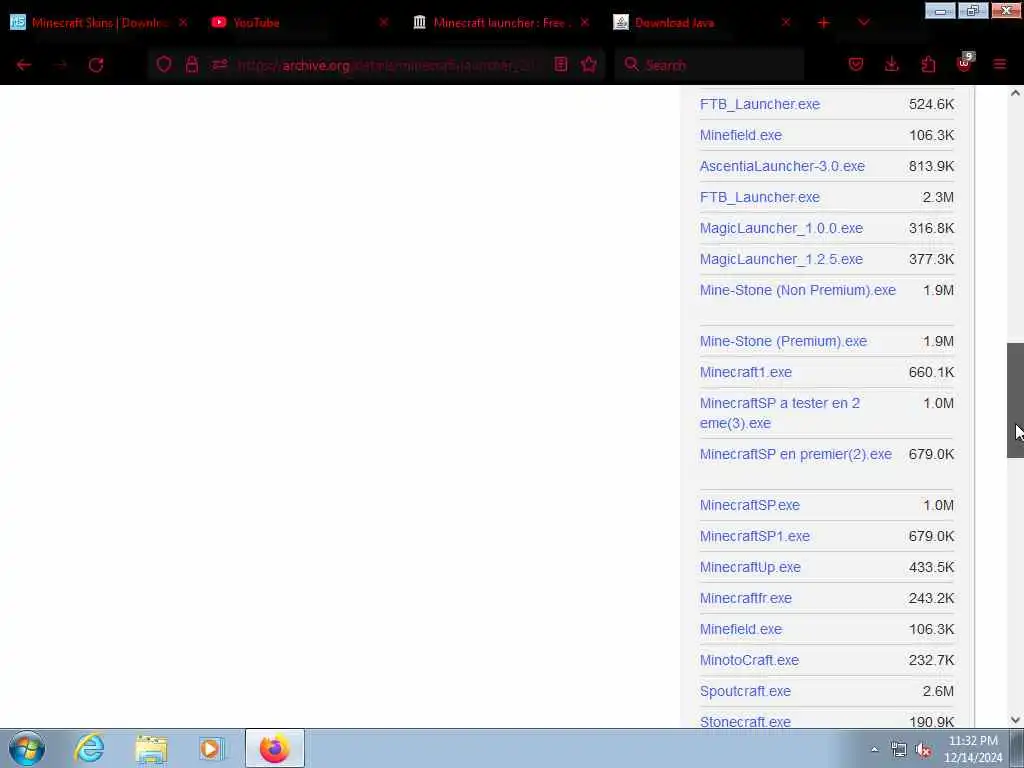Open the site permissions icon in address bar

coord(219,64)
